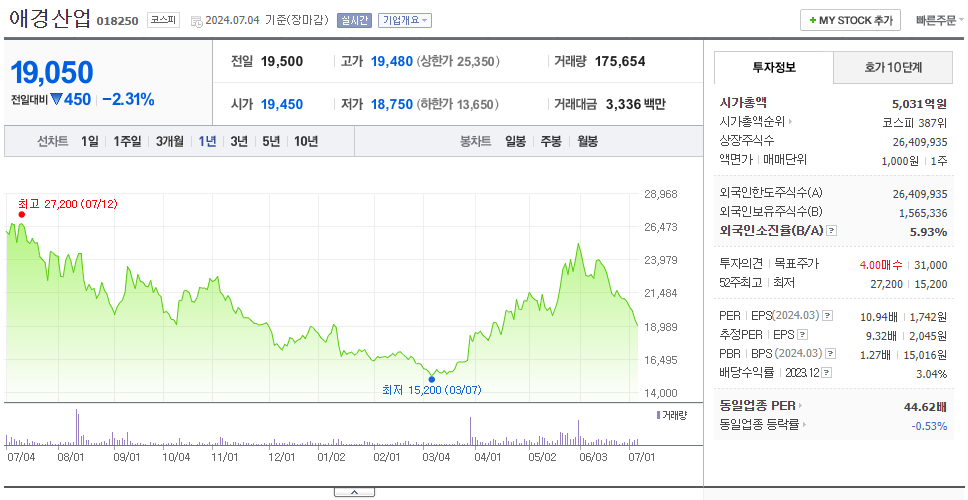Click help icon next to PBR BPS(2024.03)
The image size is (968, 500).
coord(831,354)
